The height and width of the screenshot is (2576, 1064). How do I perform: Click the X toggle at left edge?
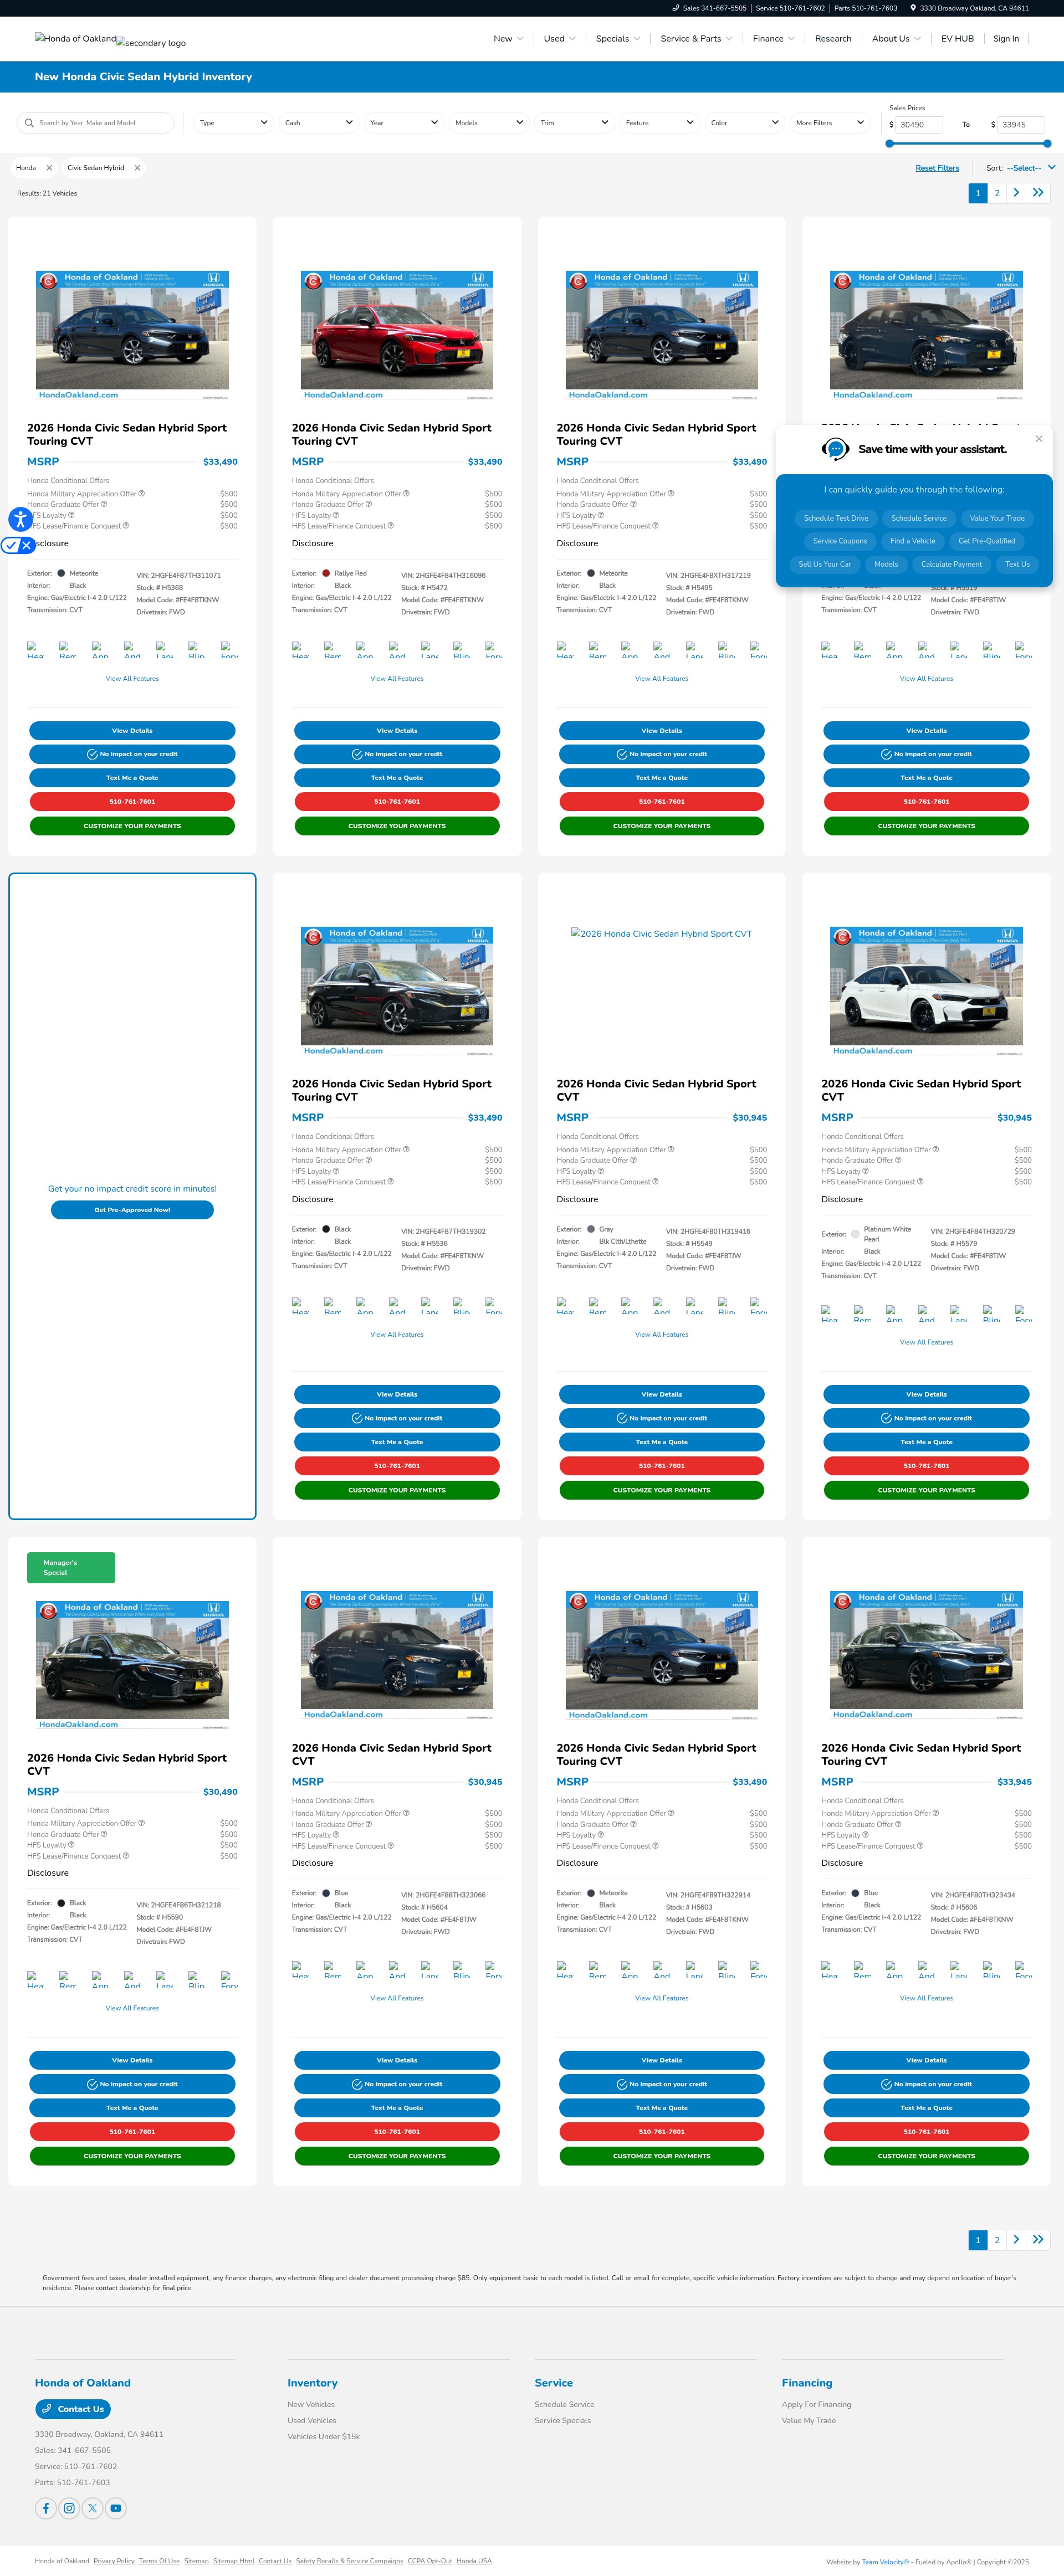coord(27,546)
